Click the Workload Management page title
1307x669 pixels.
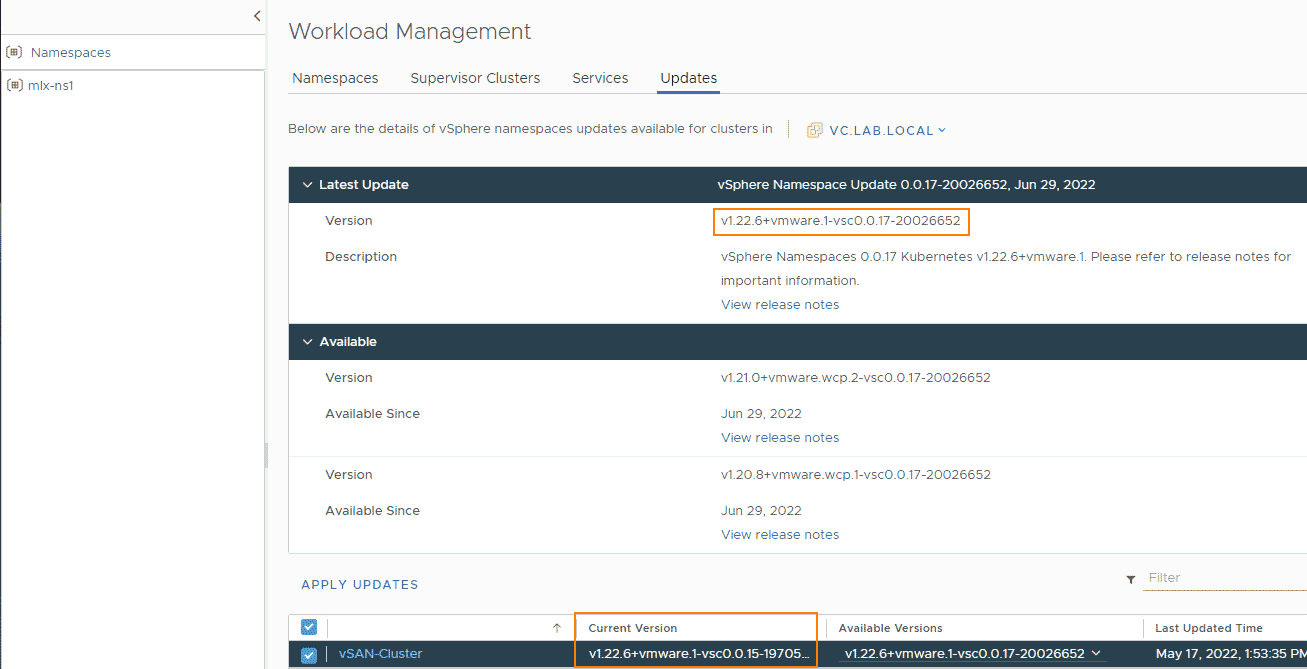tap(410, 32)
